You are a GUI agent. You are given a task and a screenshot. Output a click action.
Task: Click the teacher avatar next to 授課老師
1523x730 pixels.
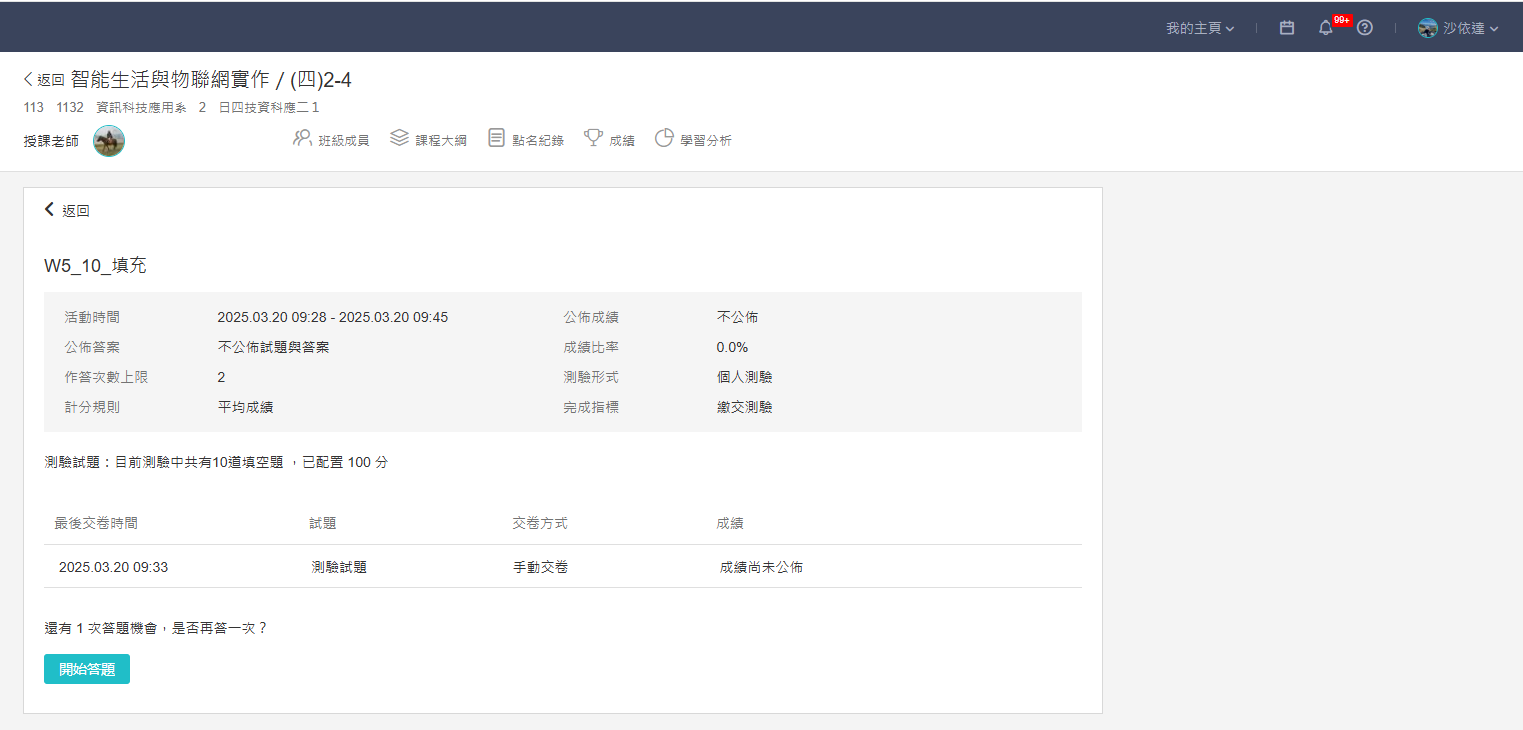point(109,141)
